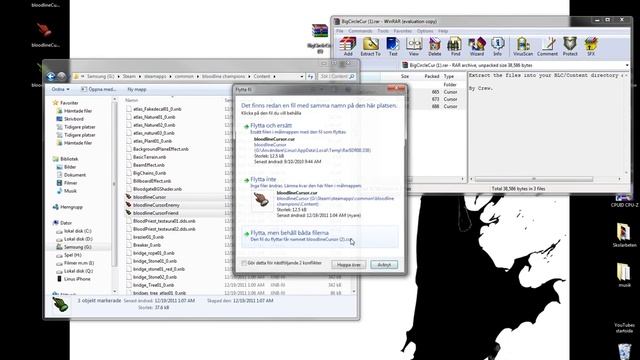Select 'Hemgrupp' in Explorer sidebar

[71, 207]
